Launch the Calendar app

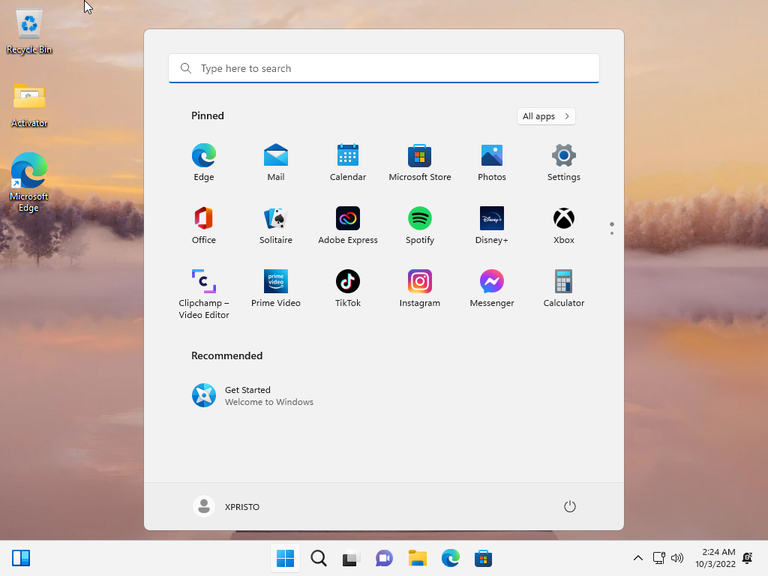click(x=348, y=162)
